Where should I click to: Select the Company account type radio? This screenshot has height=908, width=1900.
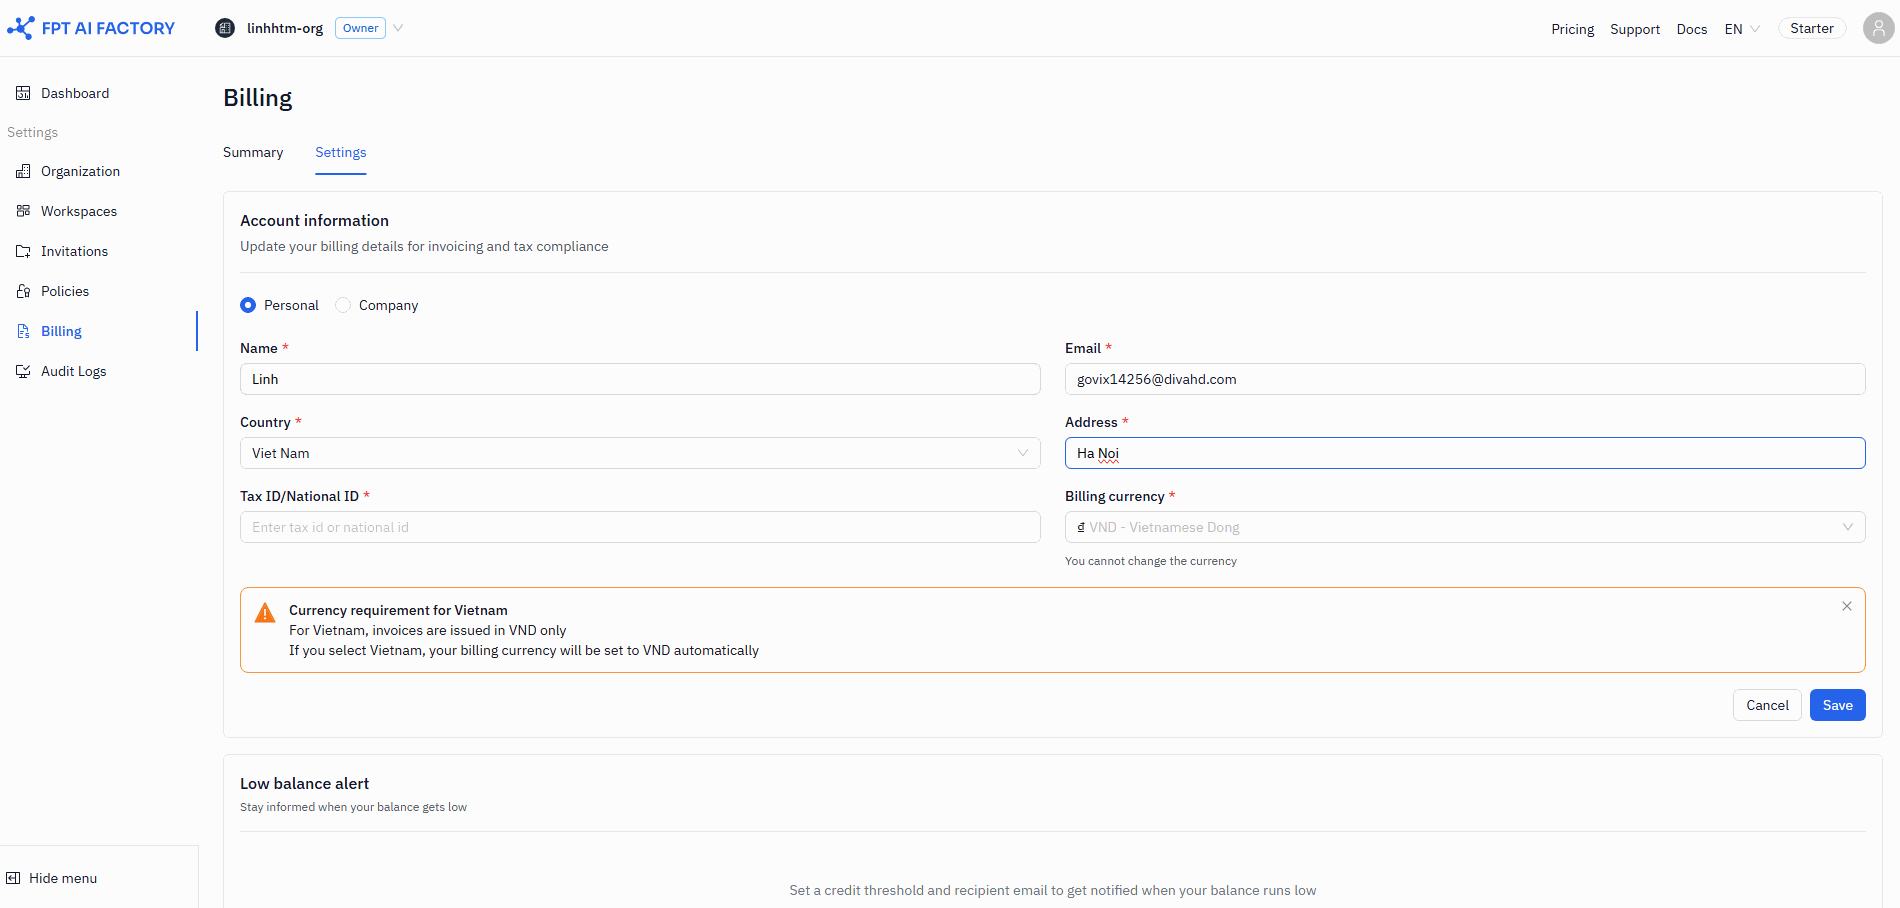pos(343,305)
